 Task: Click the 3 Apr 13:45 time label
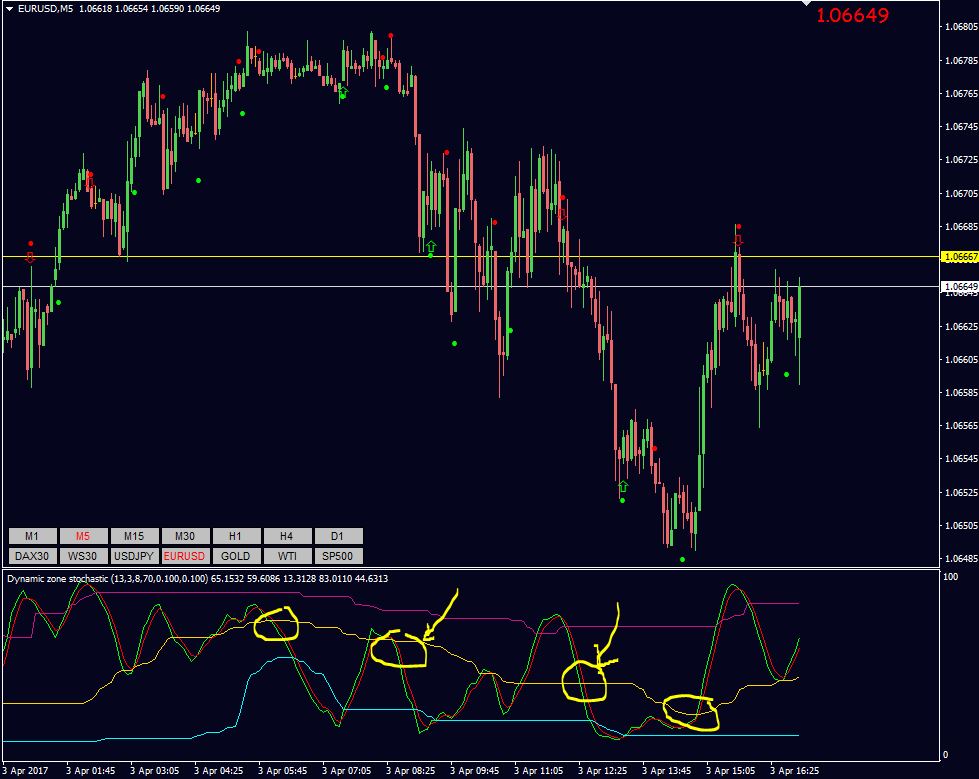pyautogui.click(x=666, y=771)
